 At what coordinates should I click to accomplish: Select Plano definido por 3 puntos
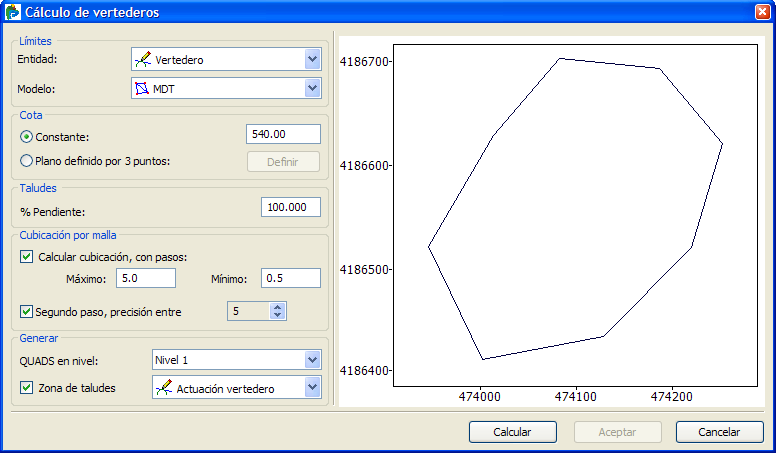(27, 160)
